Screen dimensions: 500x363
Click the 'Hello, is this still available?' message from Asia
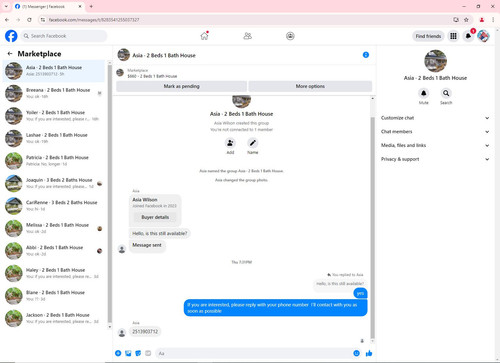(x=160, y=233)
